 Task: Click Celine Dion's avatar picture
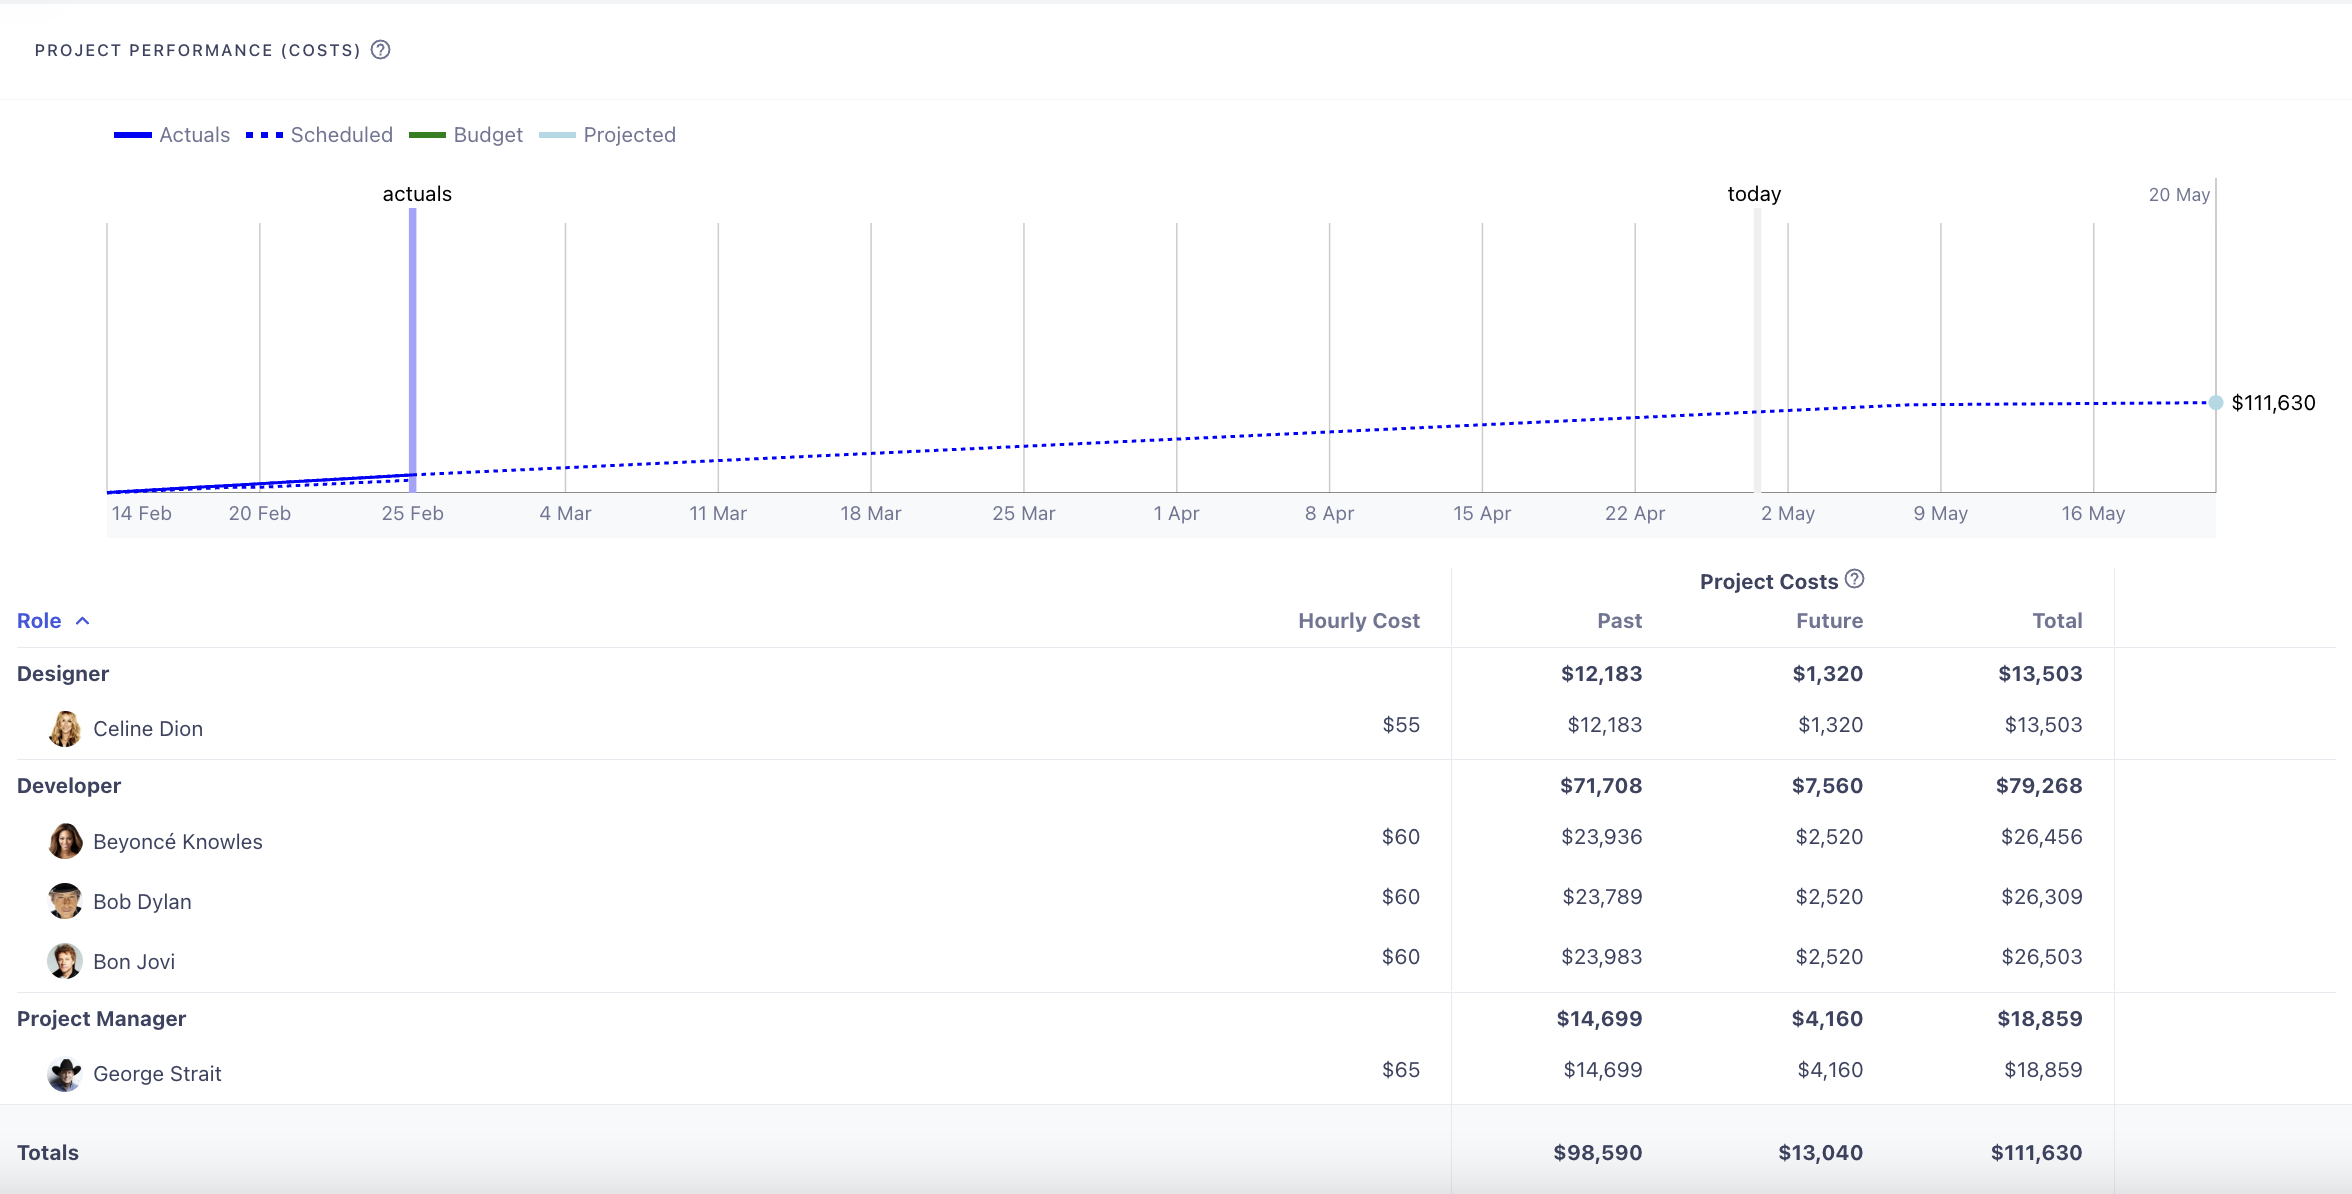coord(64,728)
